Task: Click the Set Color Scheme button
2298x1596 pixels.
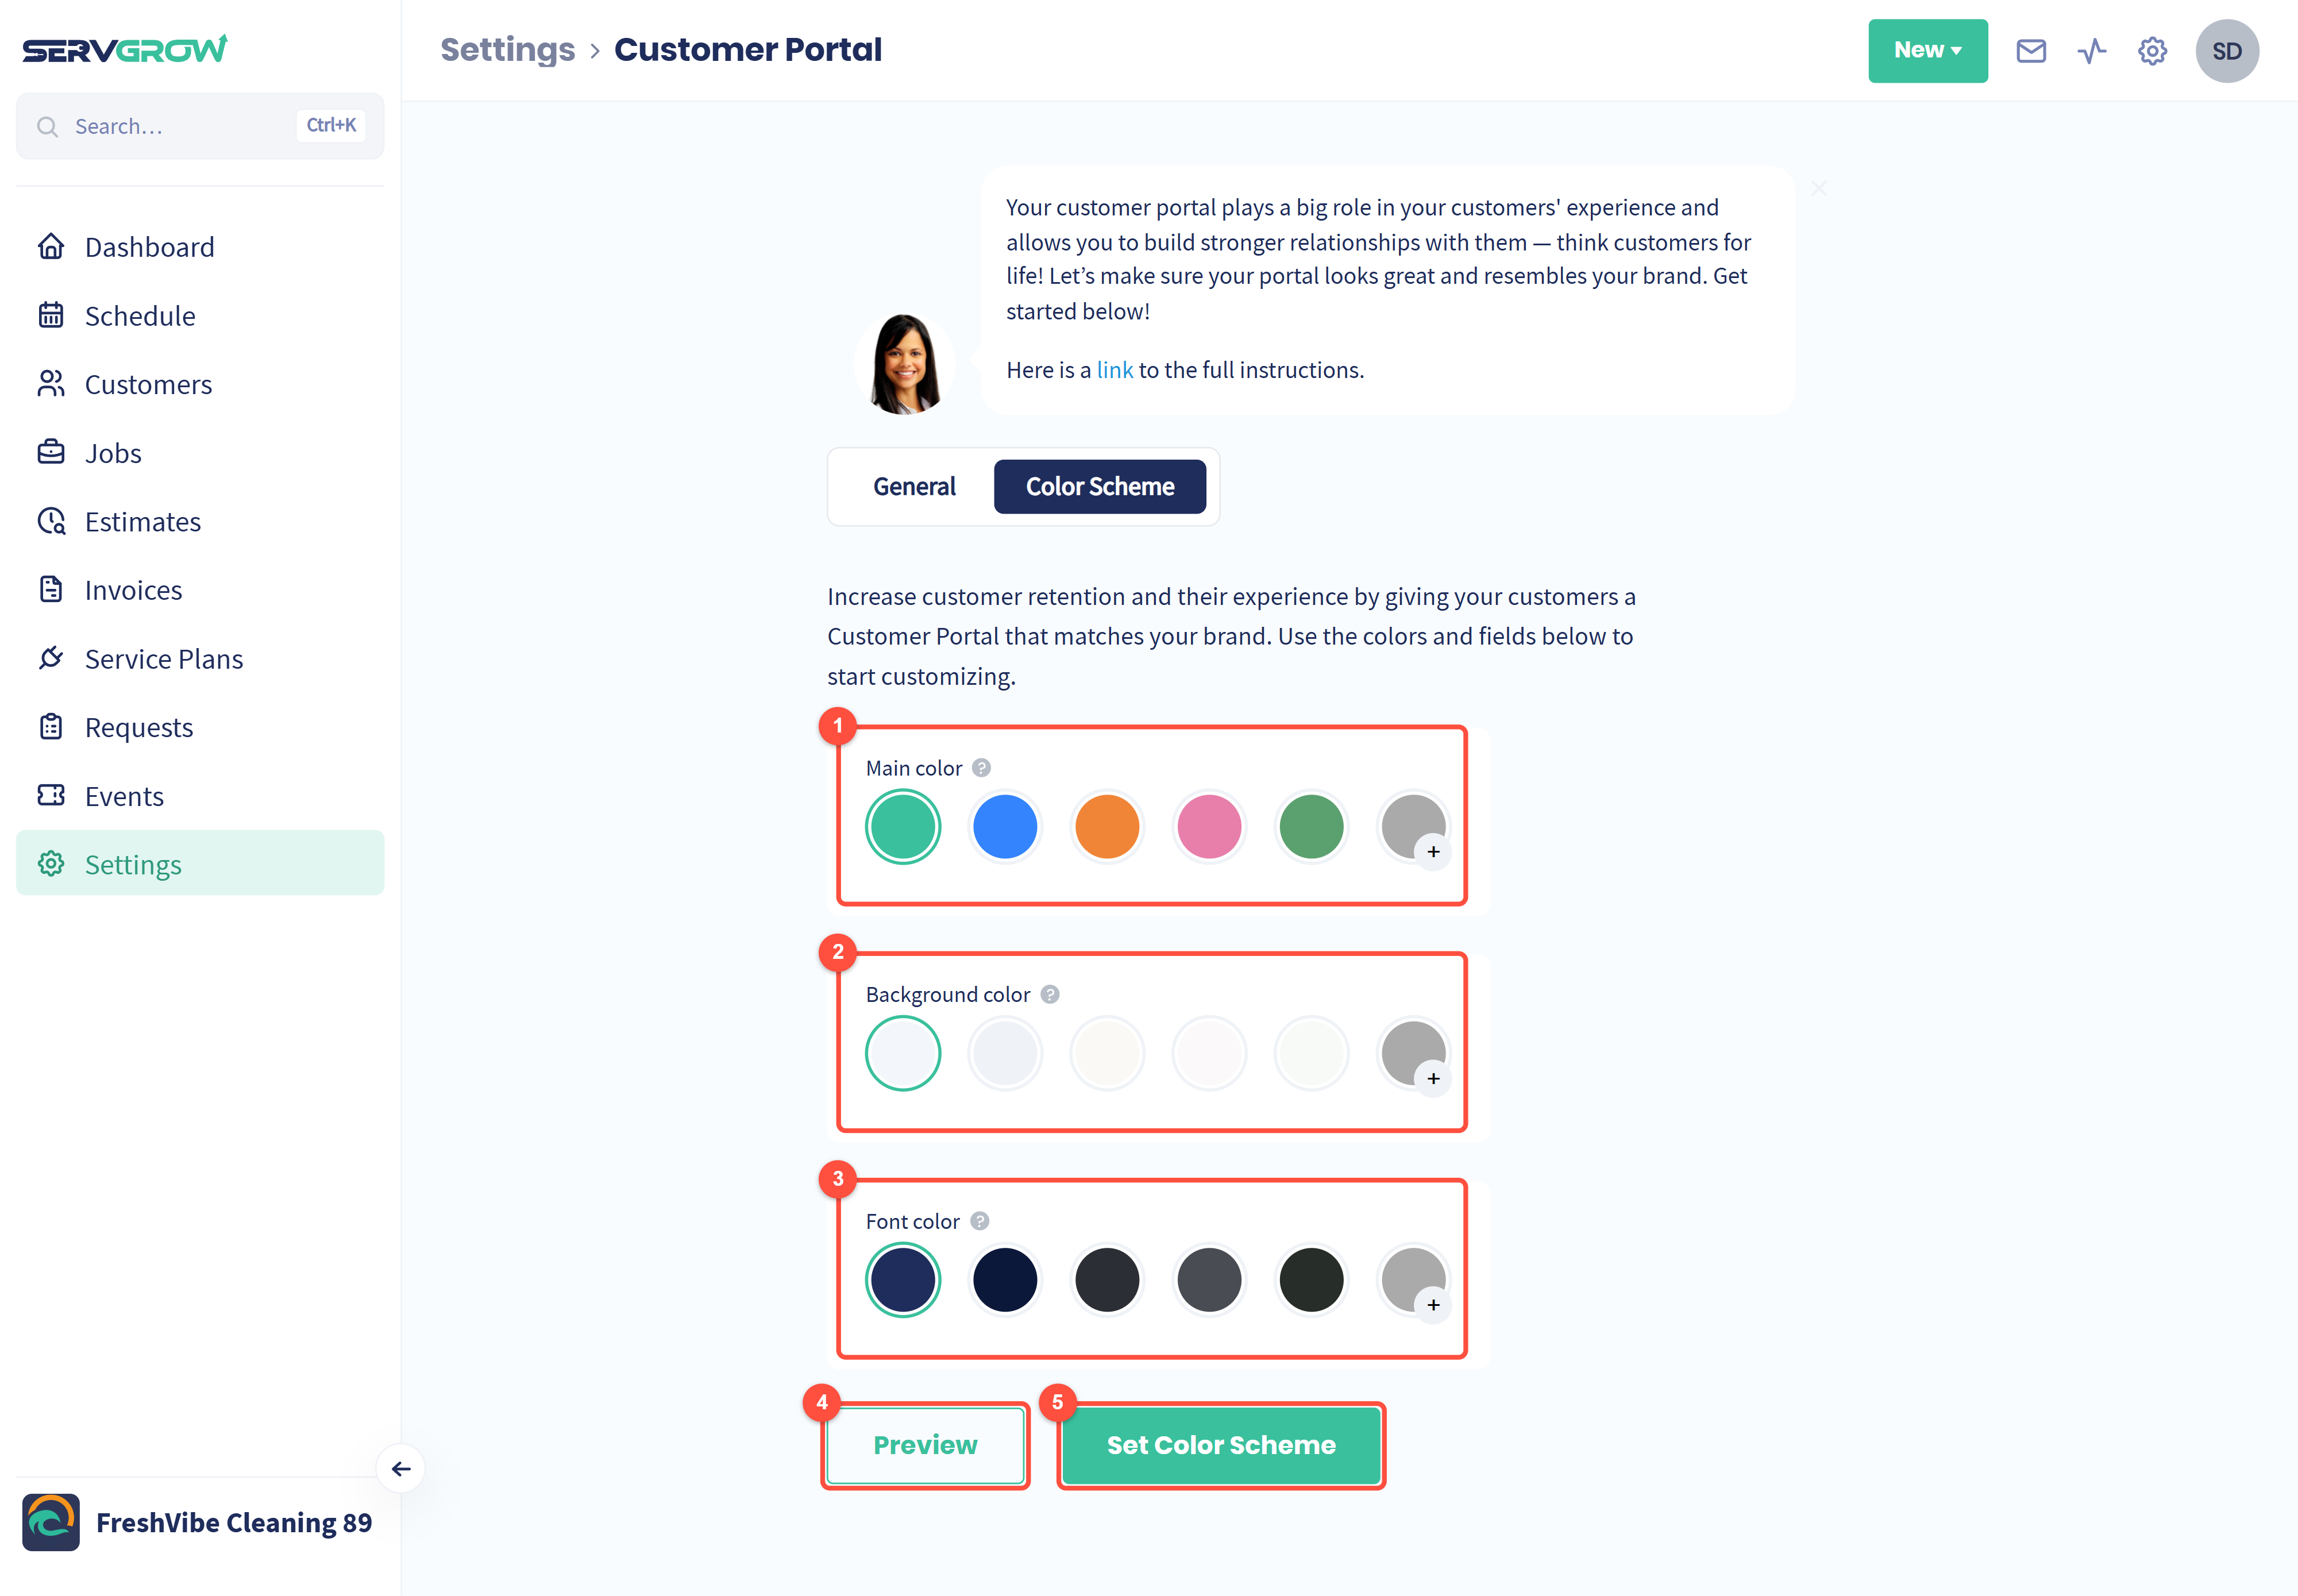Action: coord(1220,1446)
